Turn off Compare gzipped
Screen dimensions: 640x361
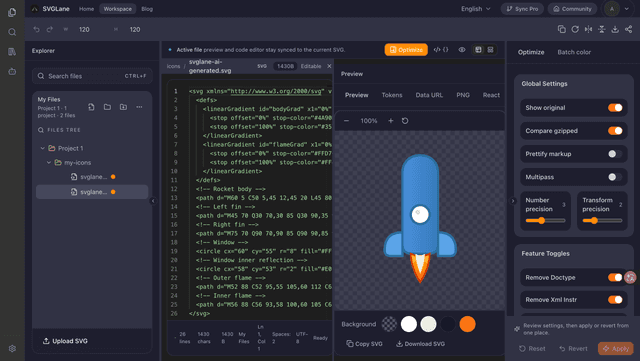[x=615, y=131]
